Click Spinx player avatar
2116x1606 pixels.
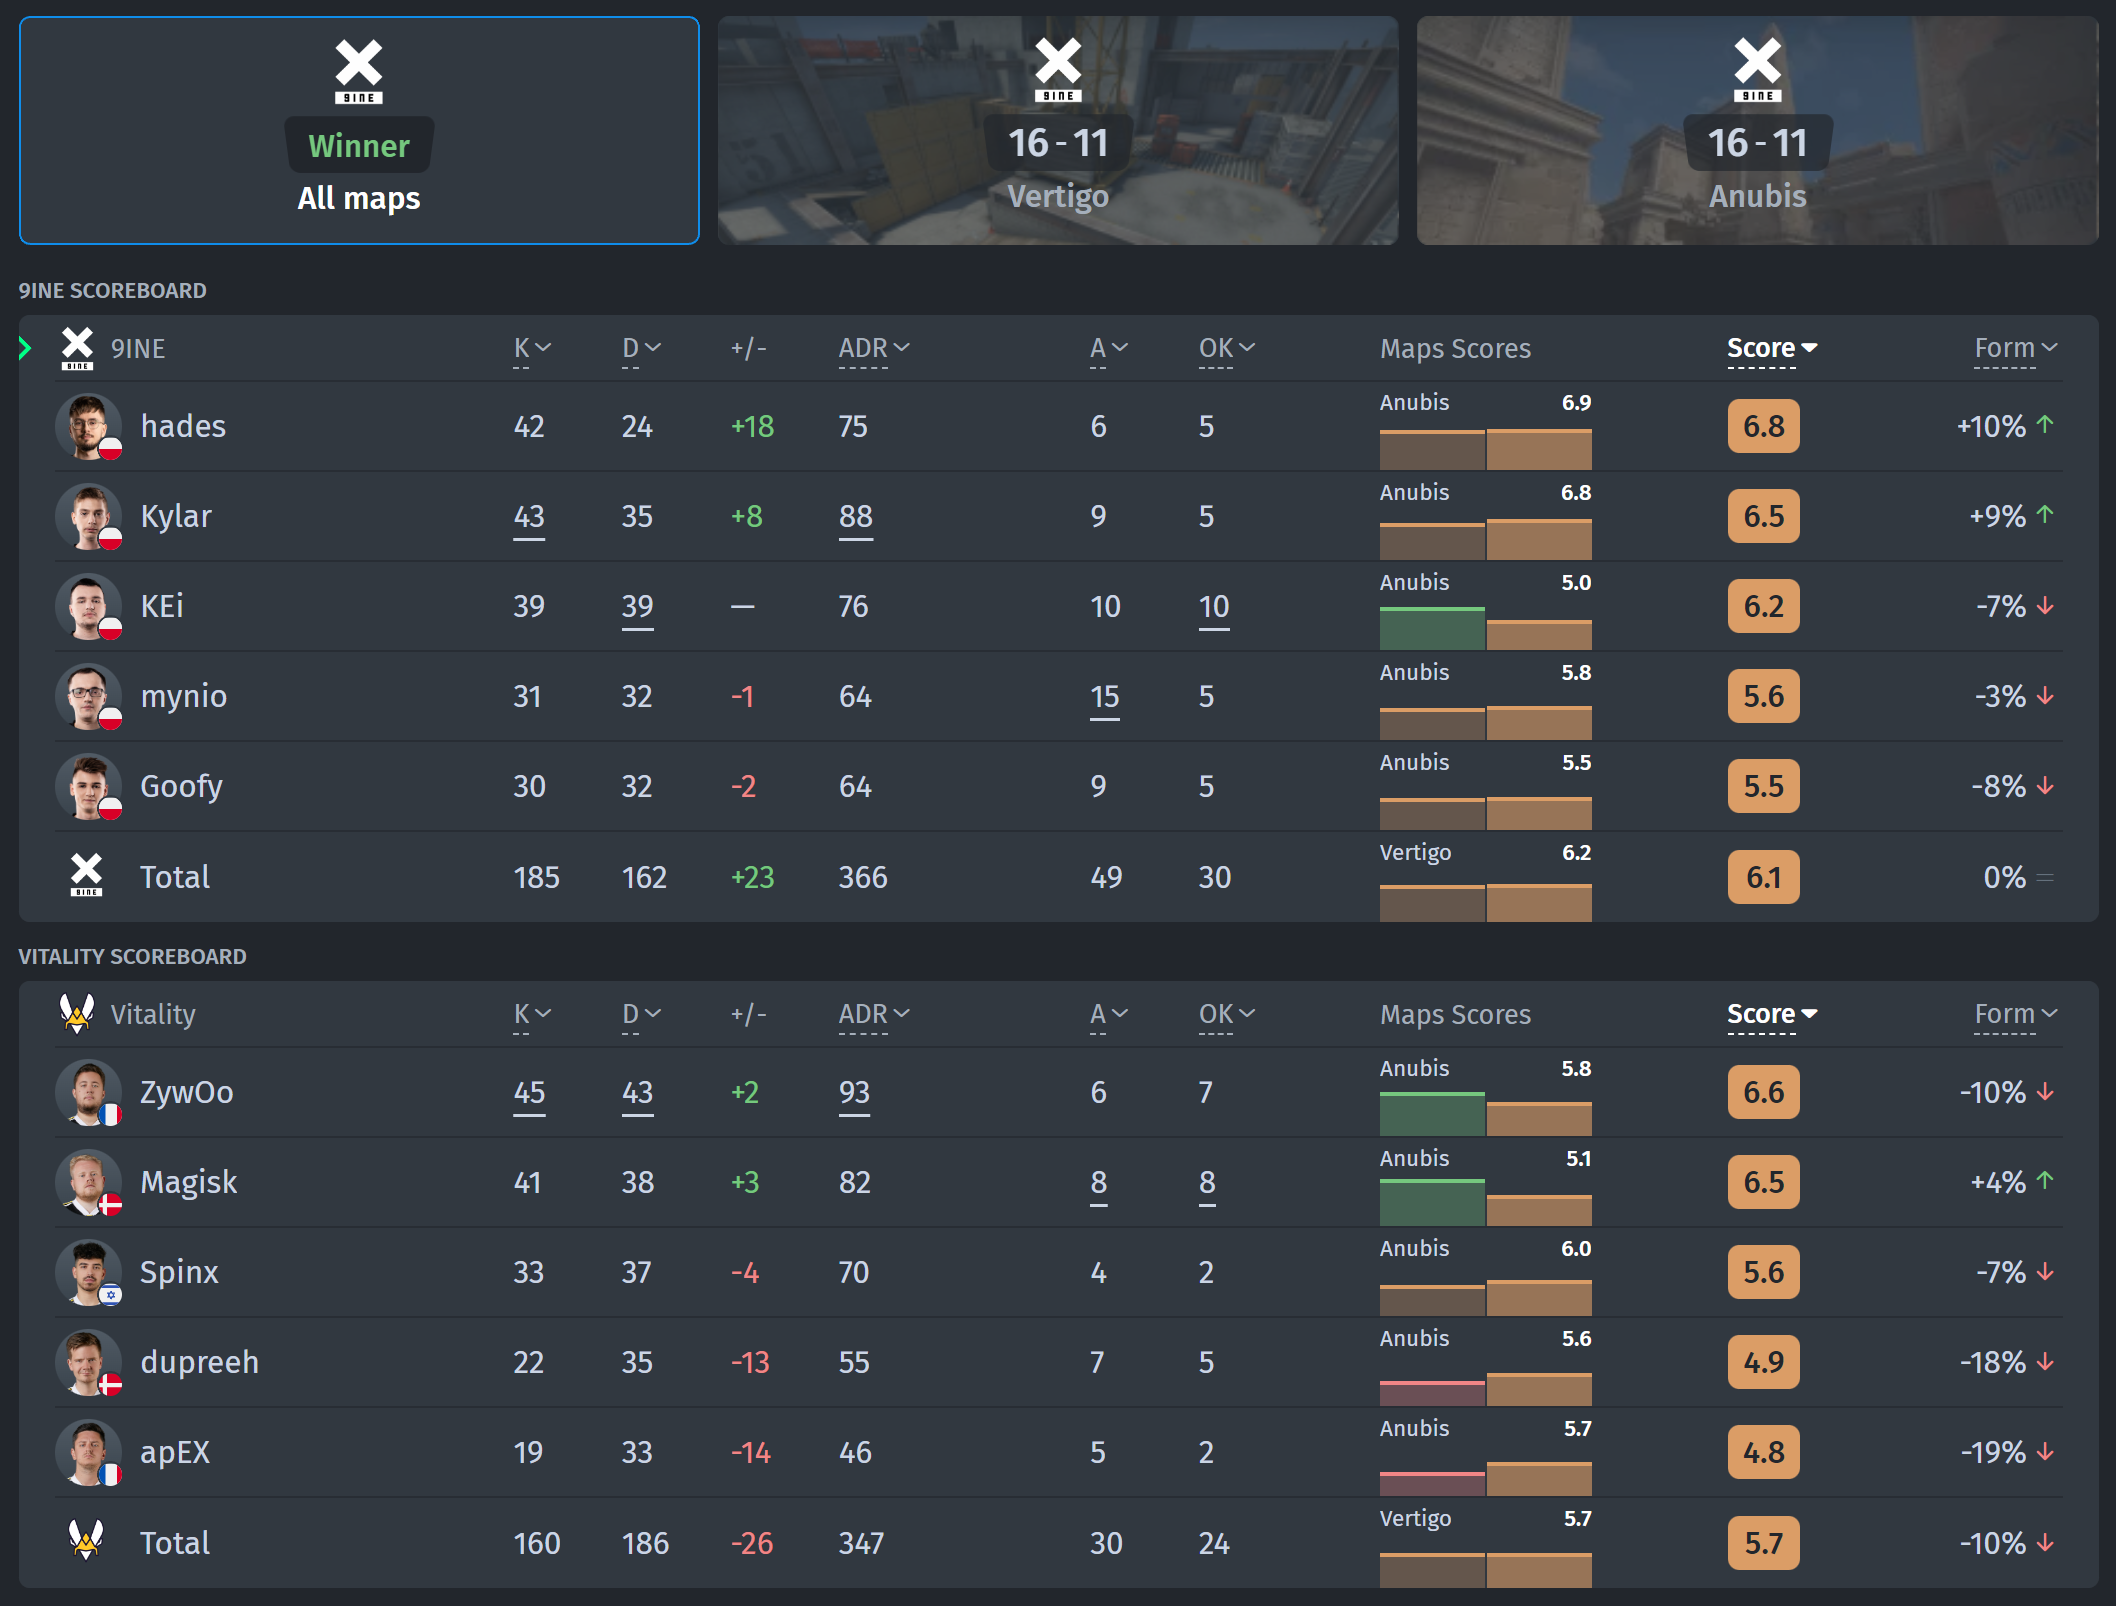88,1272
